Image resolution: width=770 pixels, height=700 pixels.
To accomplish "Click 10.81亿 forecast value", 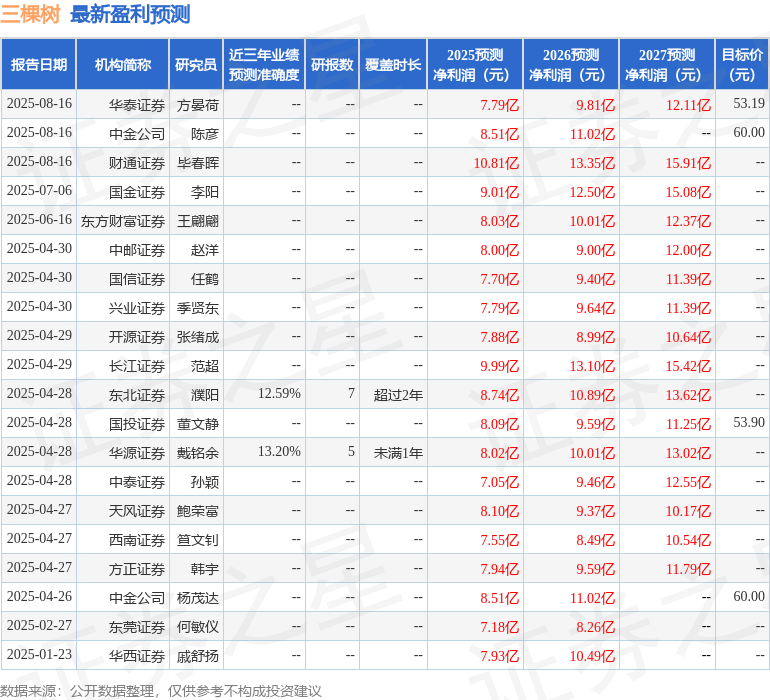I will [x=496, y=163].
